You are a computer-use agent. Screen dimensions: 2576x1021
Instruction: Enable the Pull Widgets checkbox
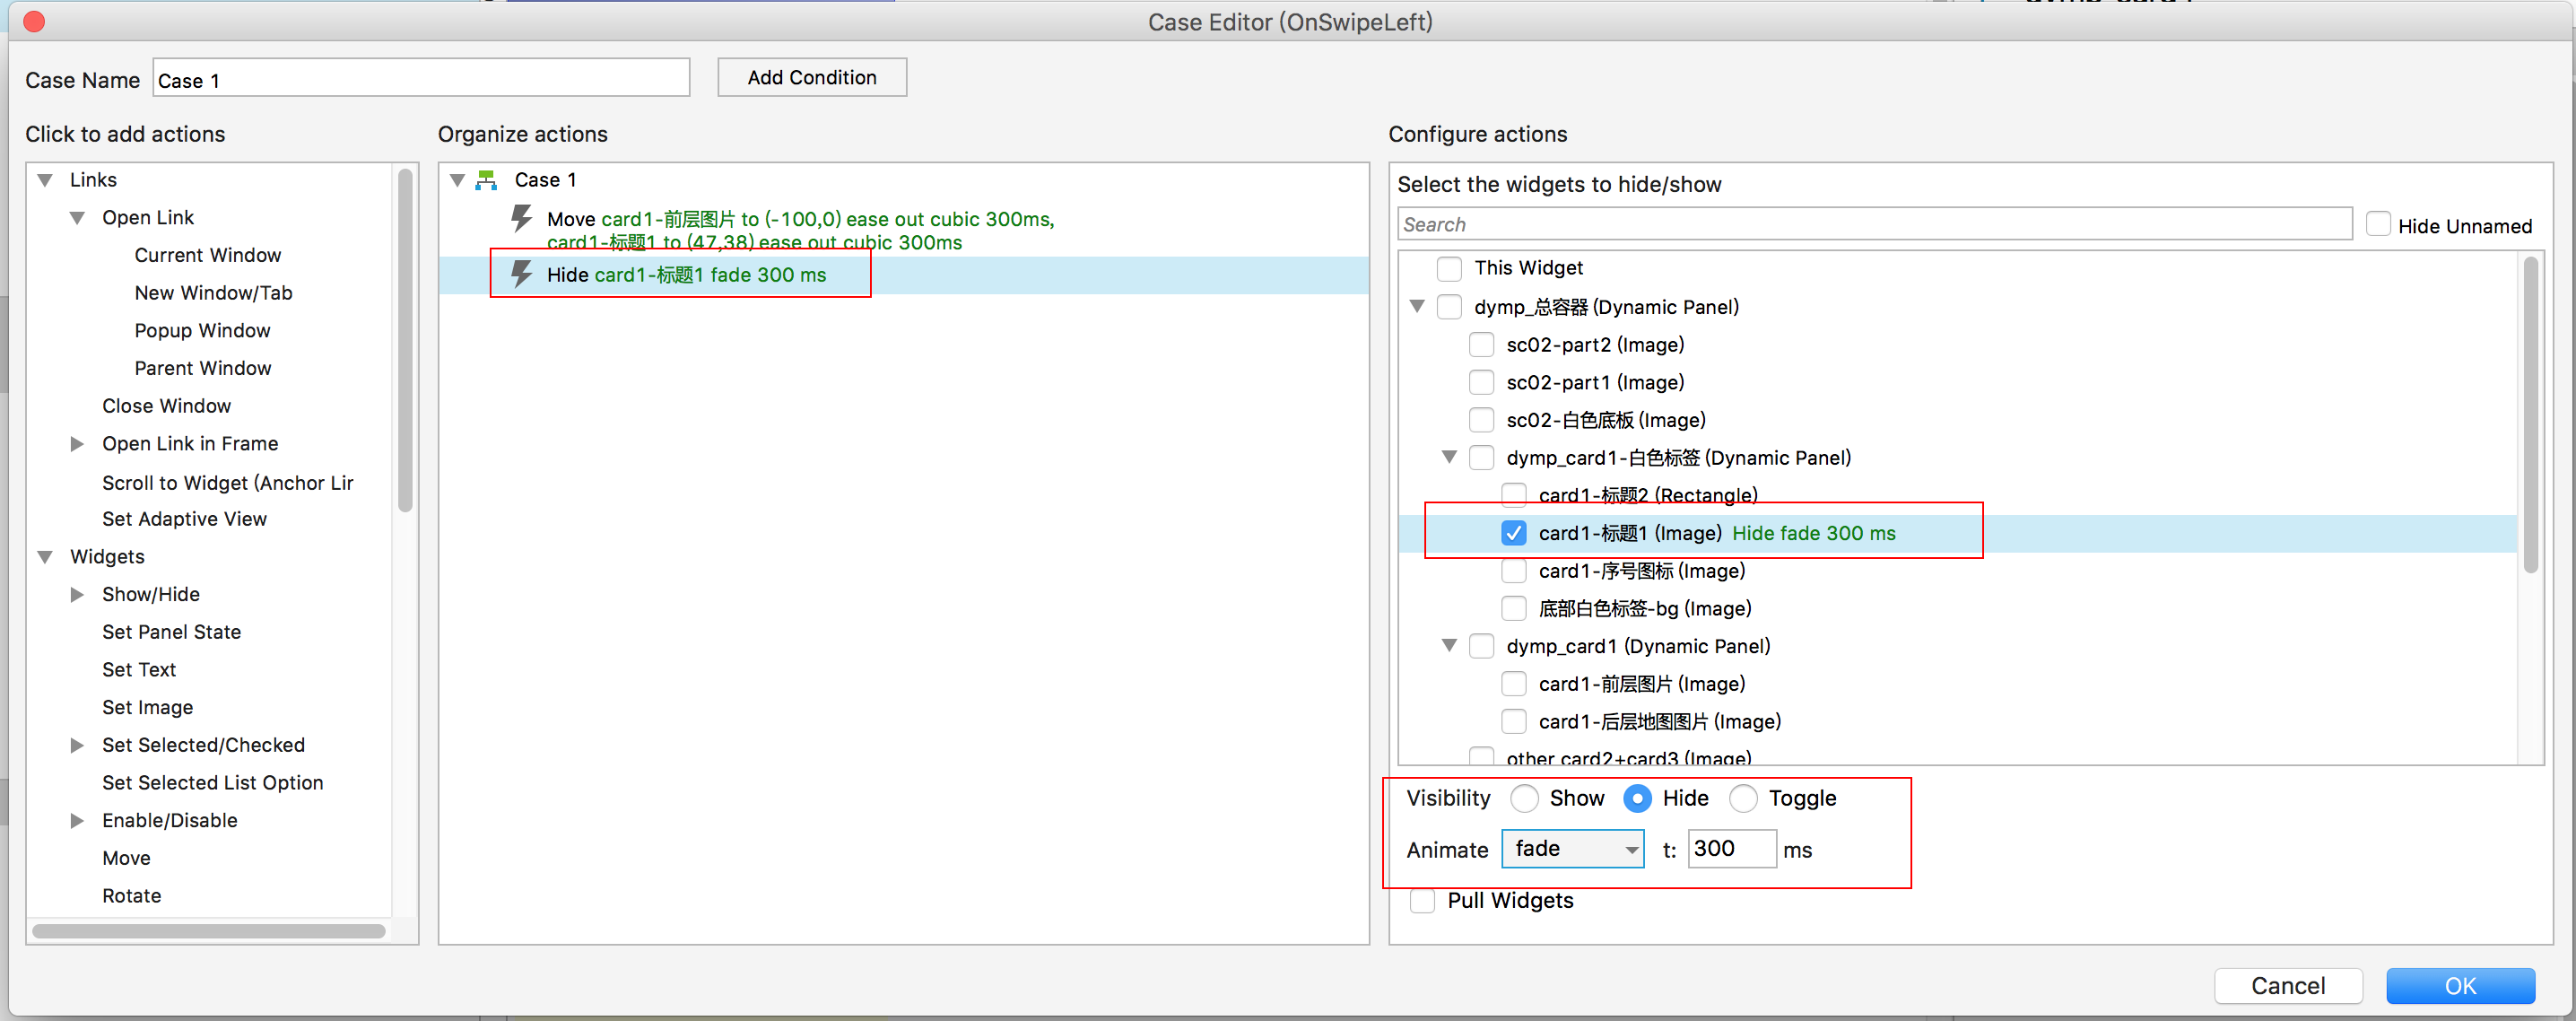[1422, 900]
